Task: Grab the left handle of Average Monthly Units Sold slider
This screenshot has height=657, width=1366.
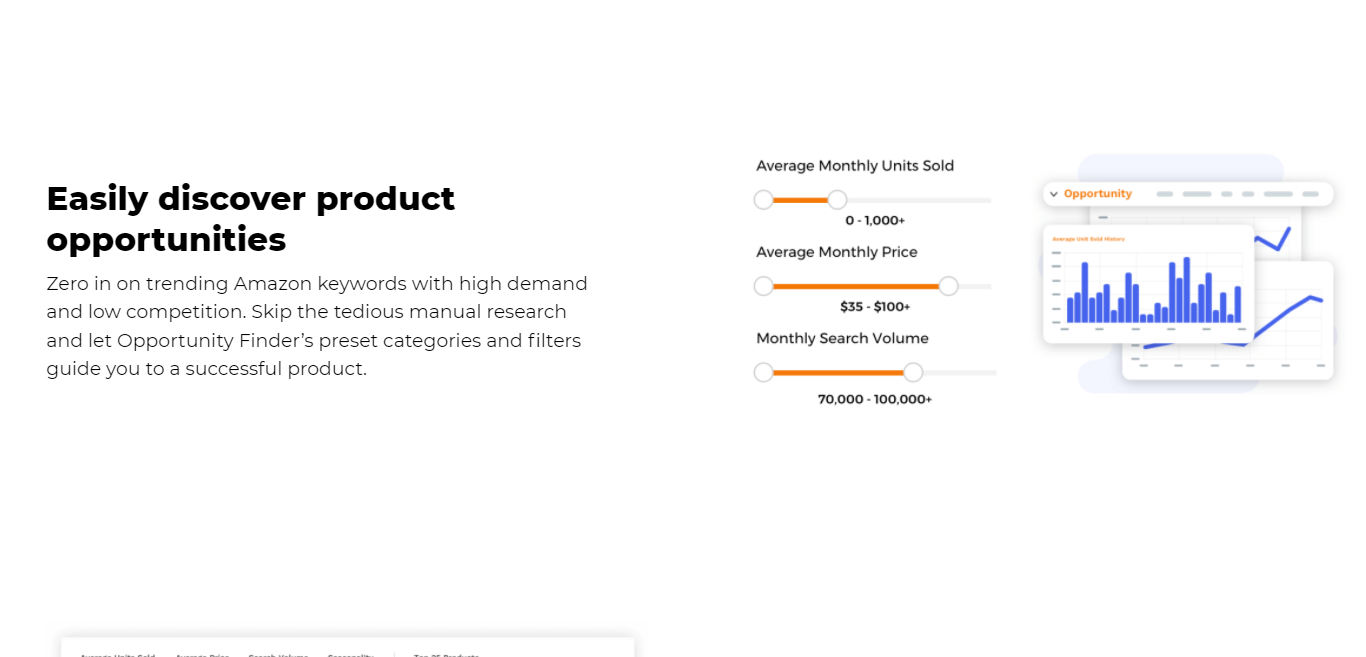Action: click(764, 200)
